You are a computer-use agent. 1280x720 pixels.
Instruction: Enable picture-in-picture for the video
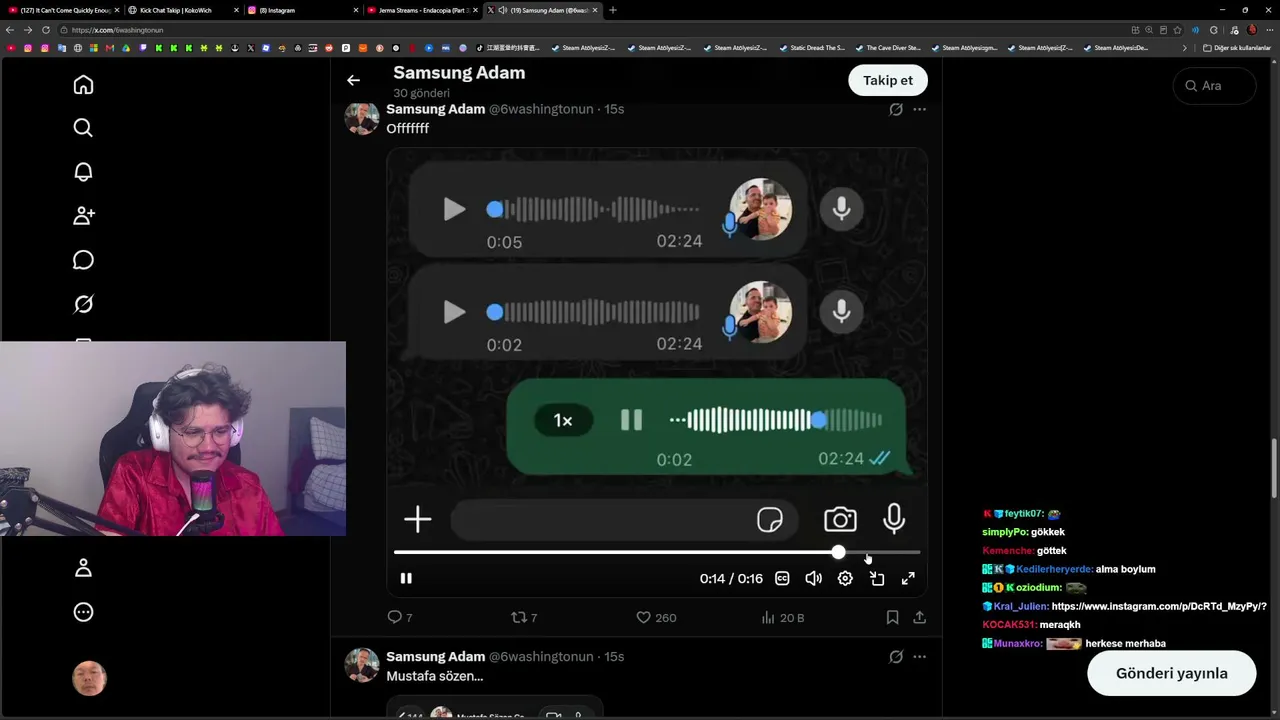(877, 578)
